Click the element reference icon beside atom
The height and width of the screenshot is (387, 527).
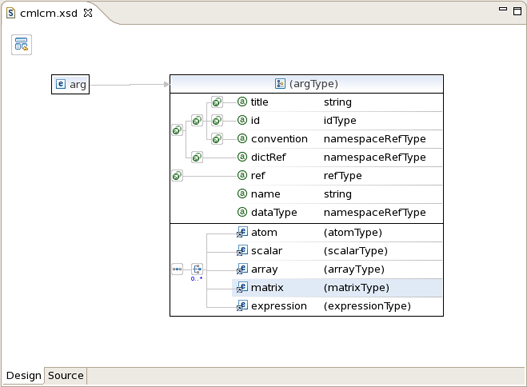coord(242,232)
